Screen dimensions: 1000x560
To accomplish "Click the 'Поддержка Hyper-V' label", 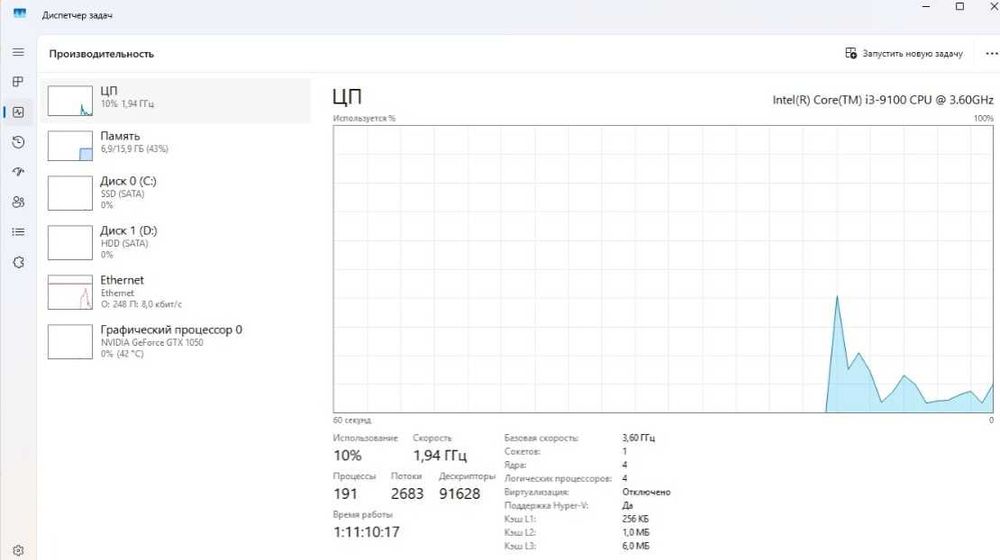I will click(x=546, y=505).
